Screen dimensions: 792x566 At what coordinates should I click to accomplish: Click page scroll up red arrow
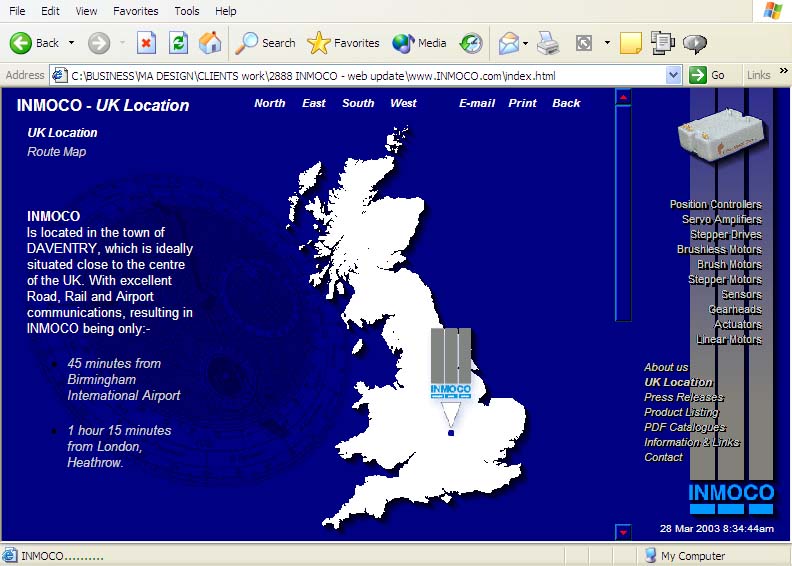click(623, 97)
